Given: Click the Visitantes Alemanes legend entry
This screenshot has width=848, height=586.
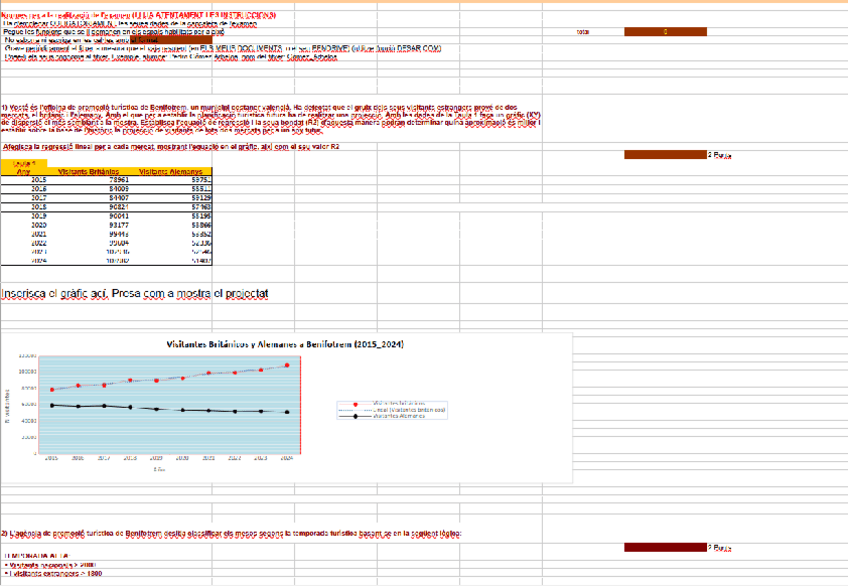Looking at the screenshot, I should point(397,415).
